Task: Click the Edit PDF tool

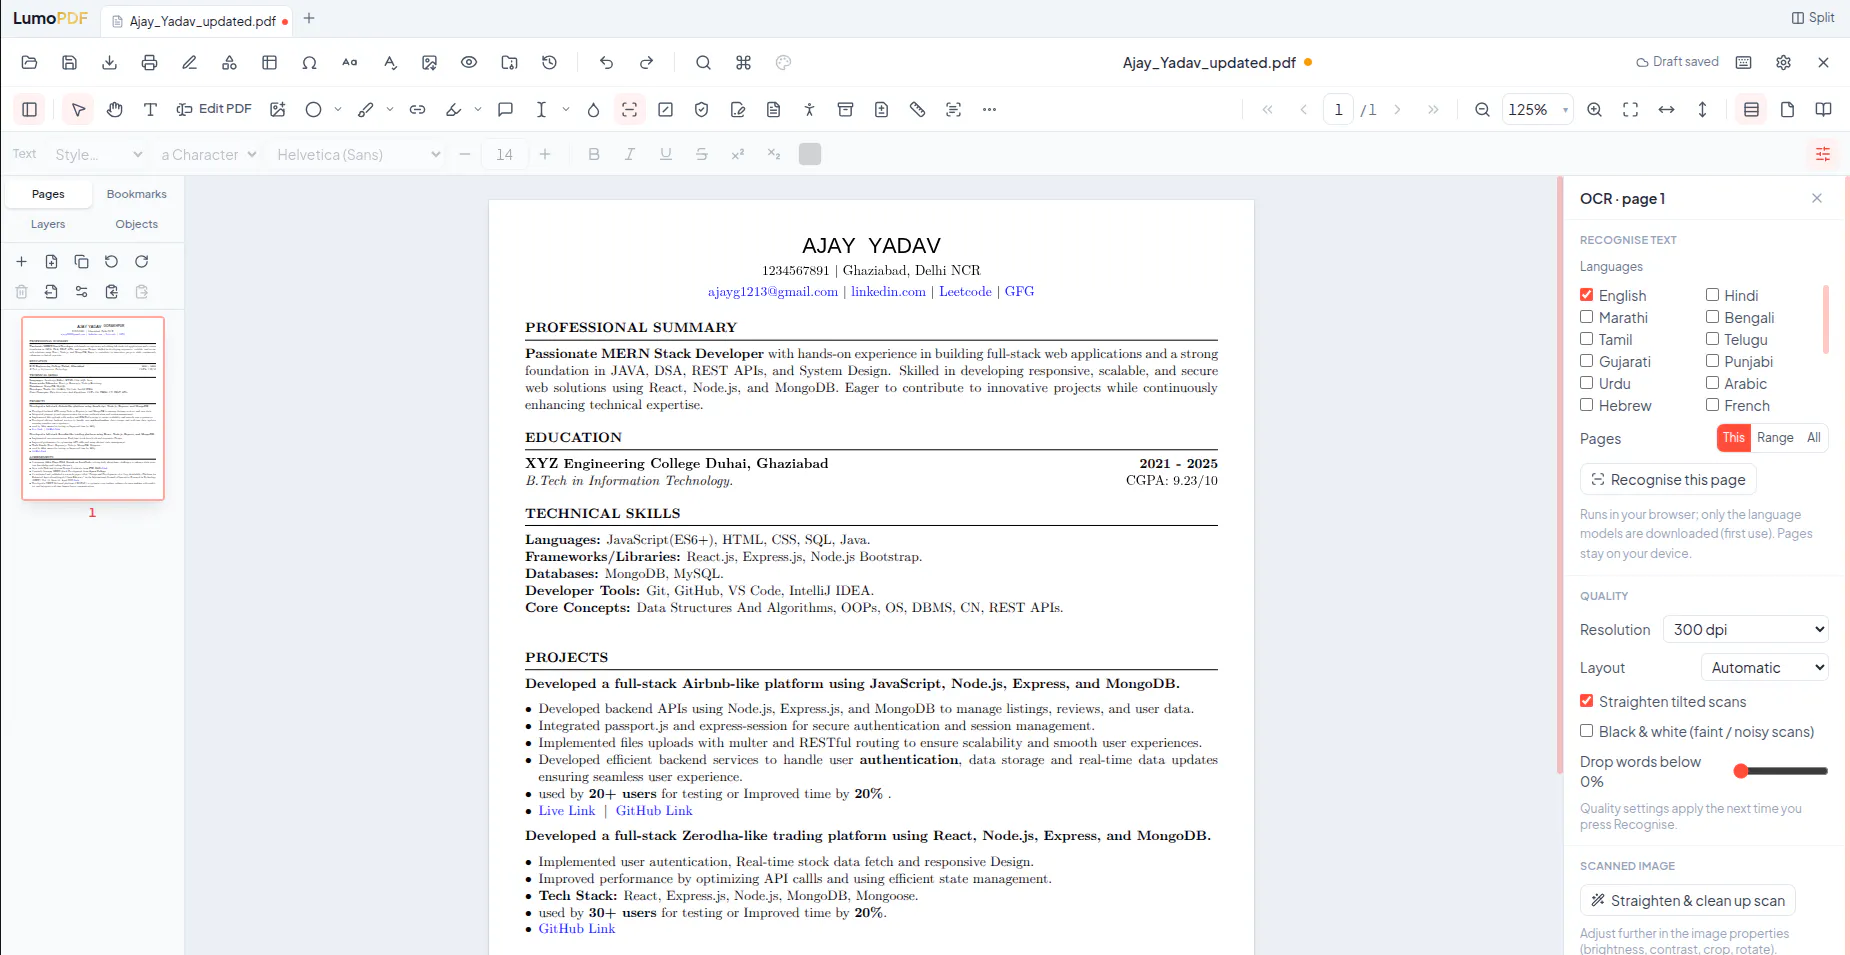Action: point(214,109)
